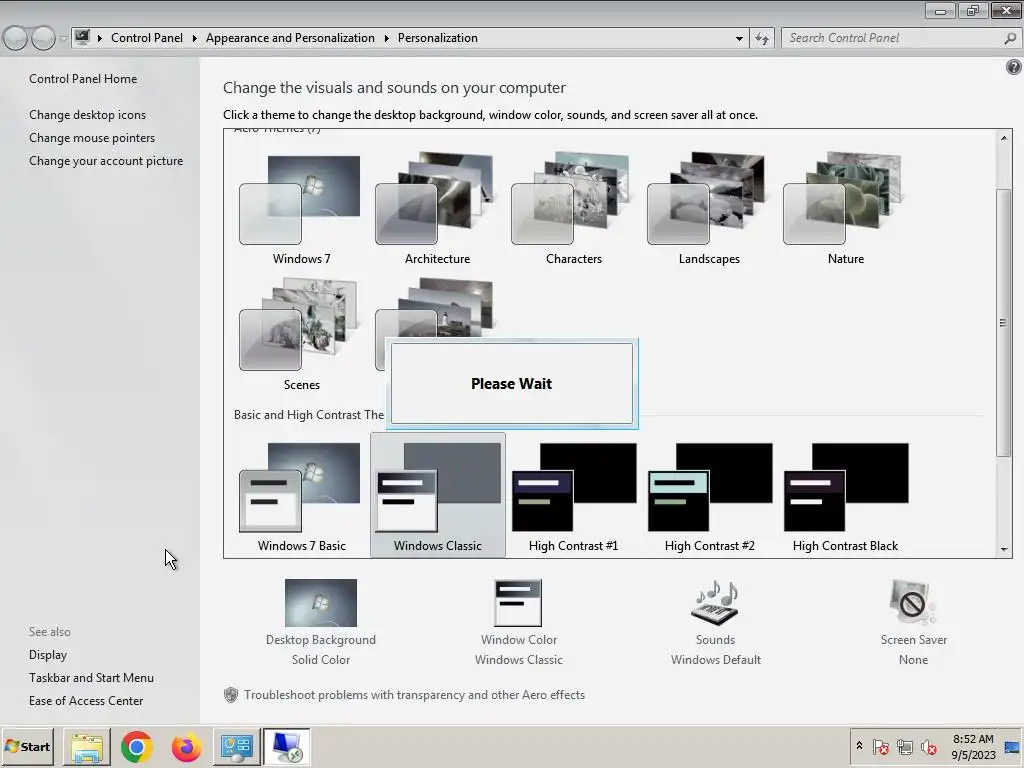
Task: Select the Nature theme
Action: tap(845, 209)
